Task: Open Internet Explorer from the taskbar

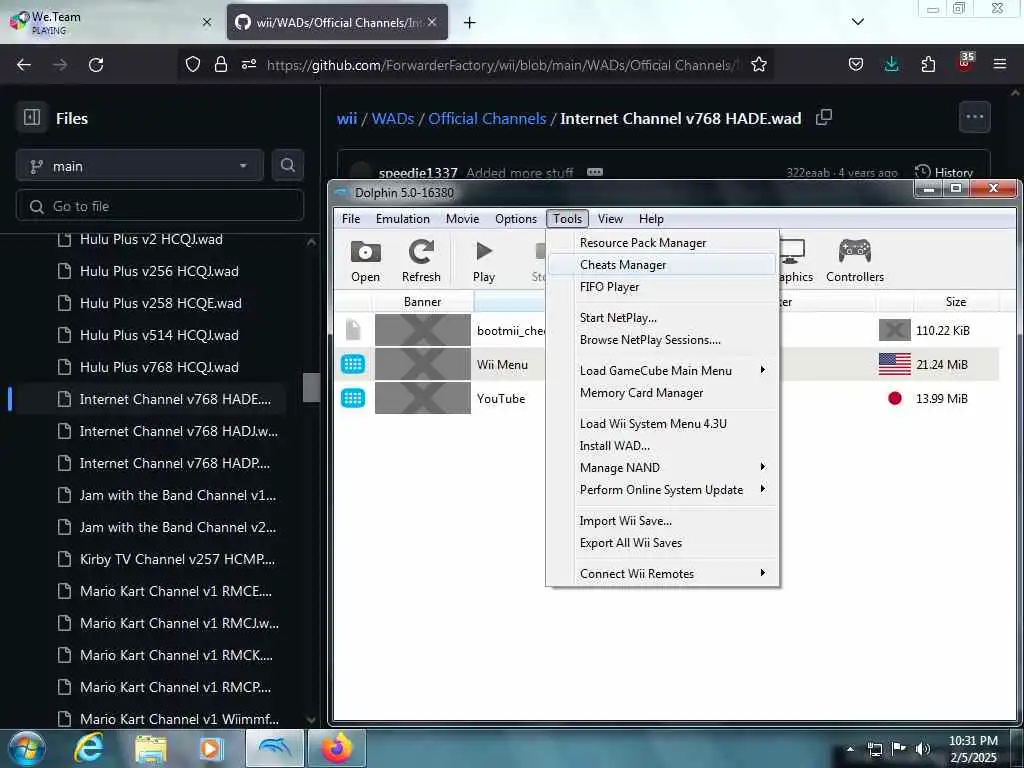Action: click(89, 748)
